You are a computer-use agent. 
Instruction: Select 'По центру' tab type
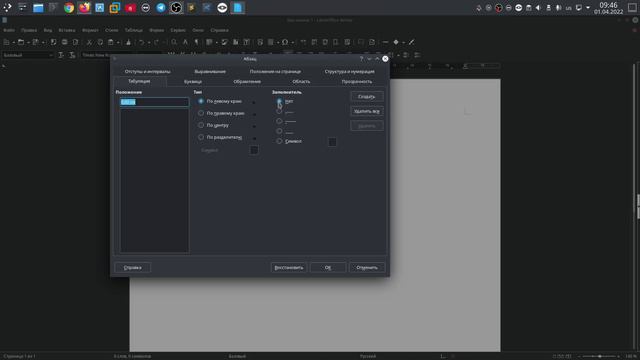(213, 125)
